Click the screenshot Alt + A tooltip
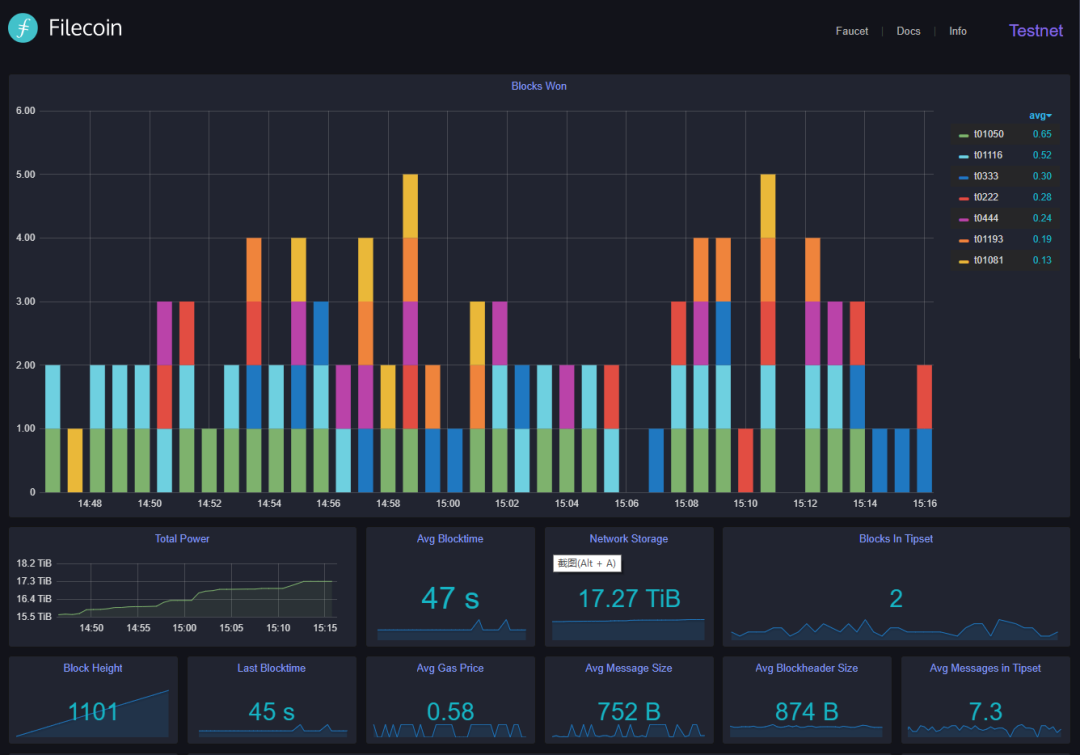Image resolution: width=1080 pixels, height=755 pixels. click(x=587, y=563)
